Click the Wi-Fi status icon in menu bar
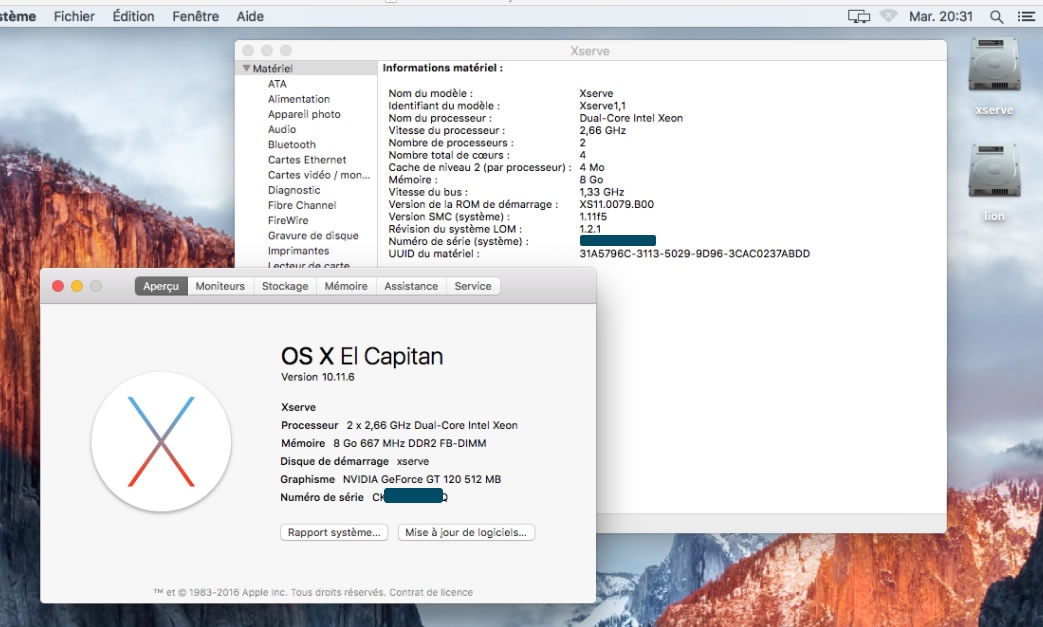 889,16
